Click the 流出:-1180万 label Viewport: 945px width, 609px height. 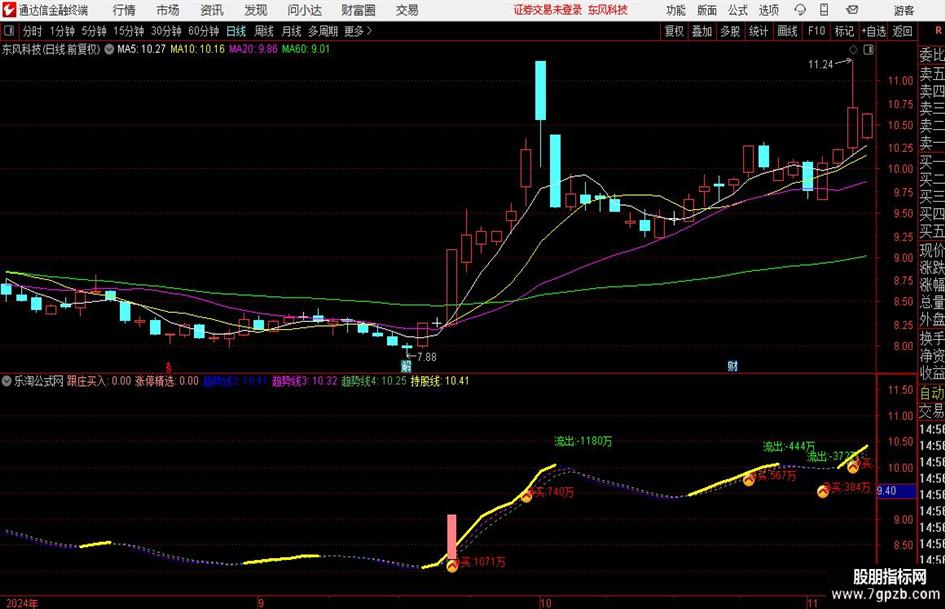click(x=583, y=441)
